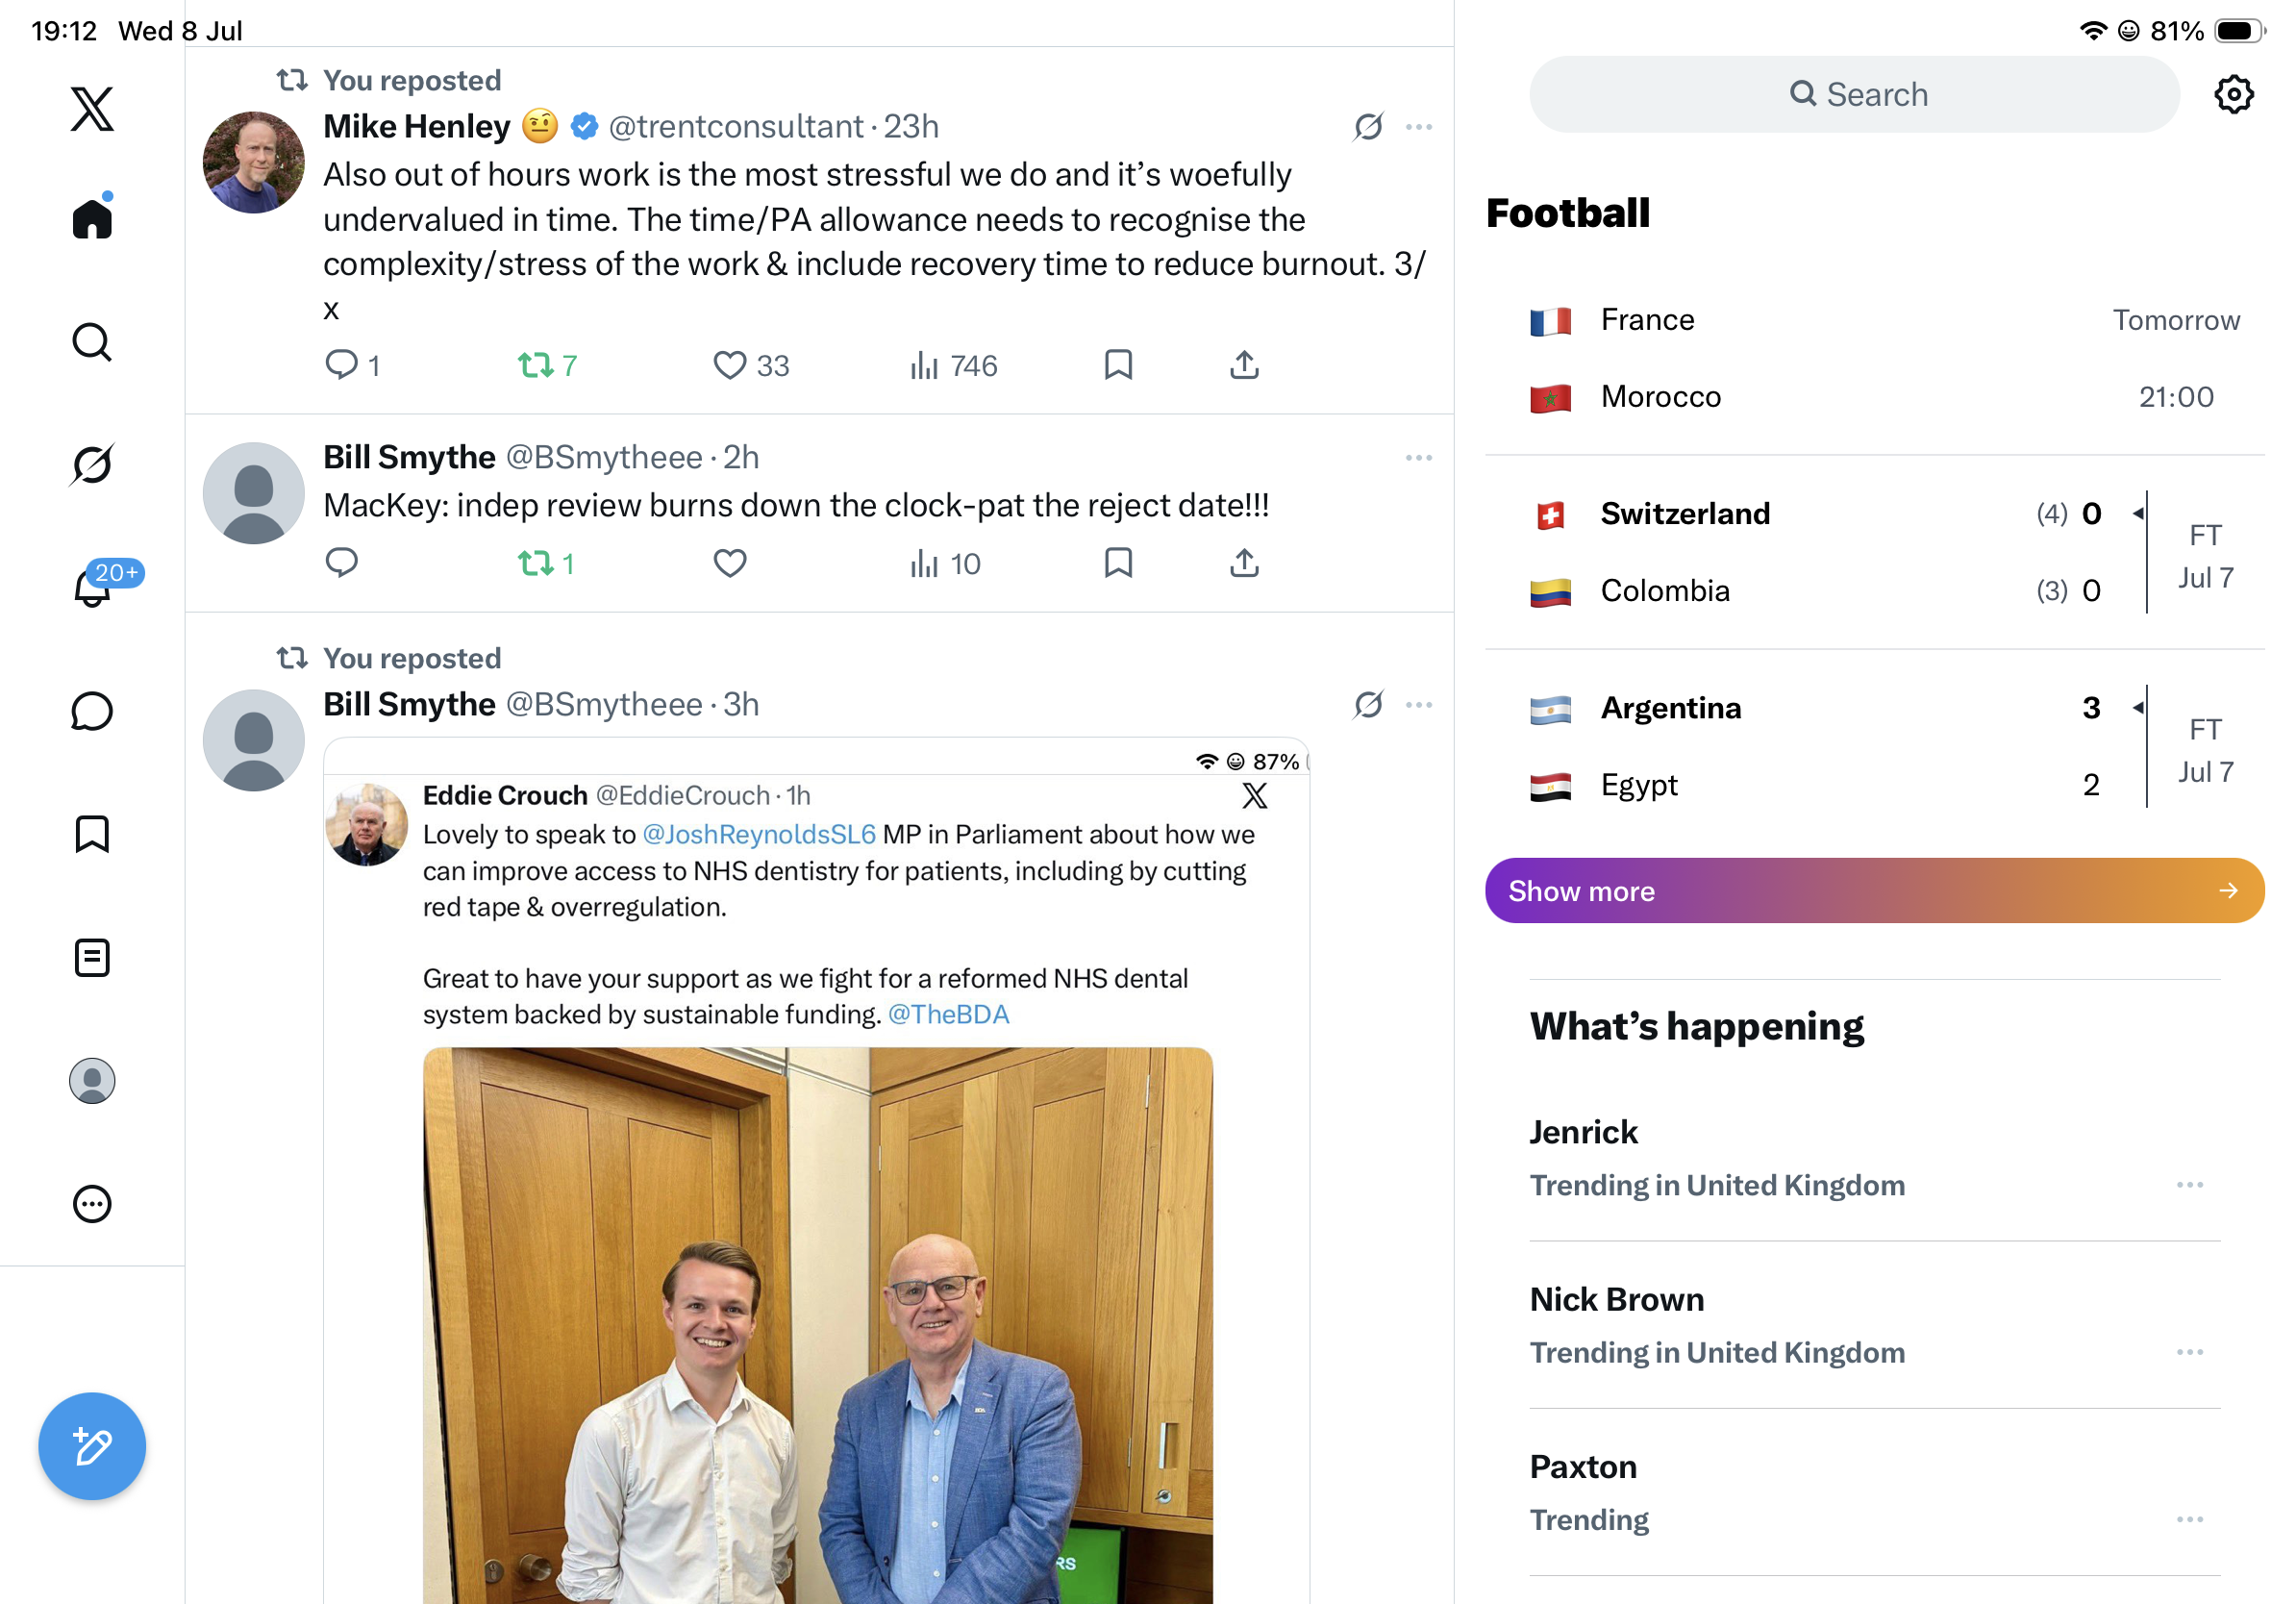This screenshot has height=1604, width=2296.
Task: Open more options on Mike Henley's post
Action: (1418, 127)
